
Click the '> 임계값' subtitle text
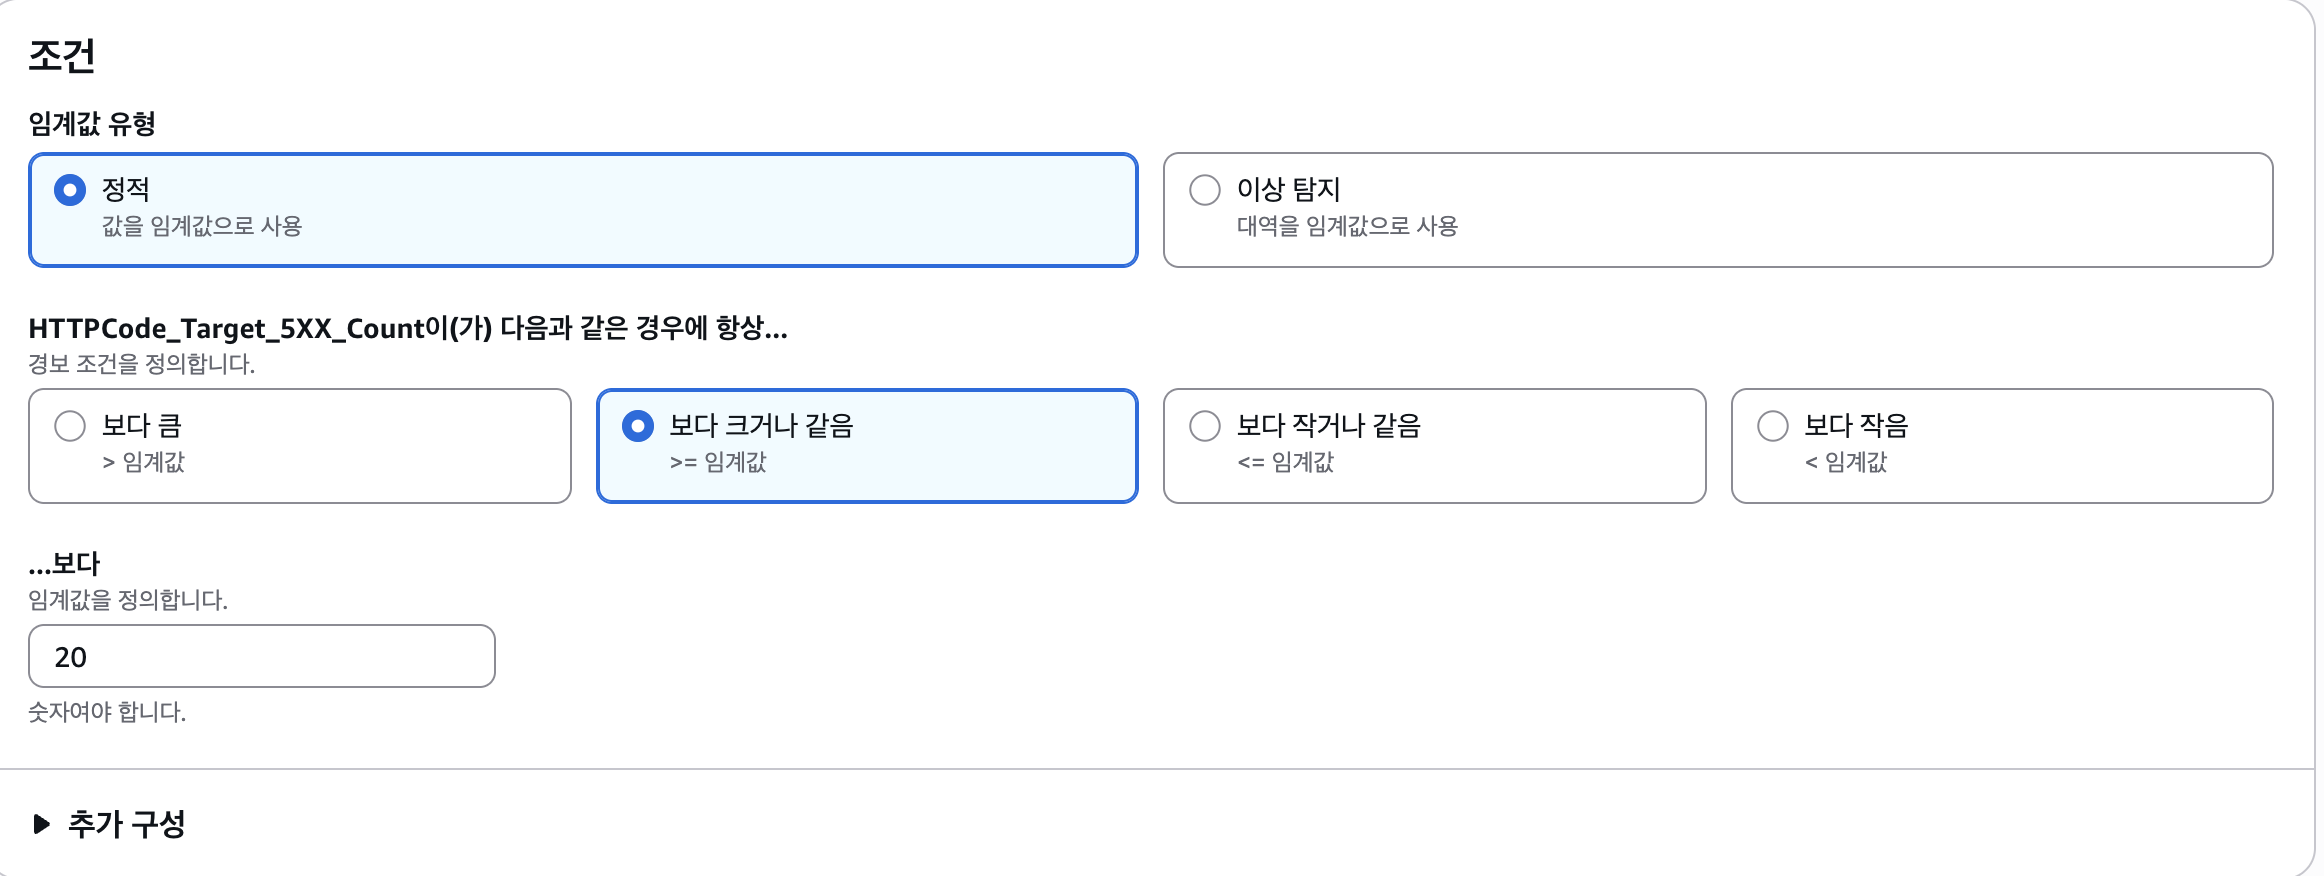pos(144,462)
